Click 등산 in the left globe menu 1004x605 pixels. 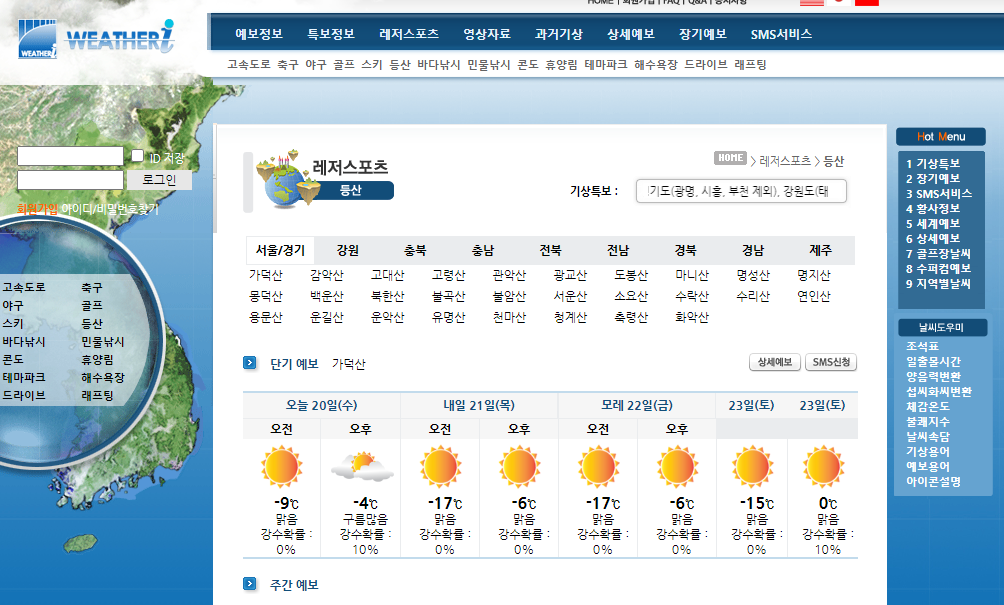[x=92, y=324]
